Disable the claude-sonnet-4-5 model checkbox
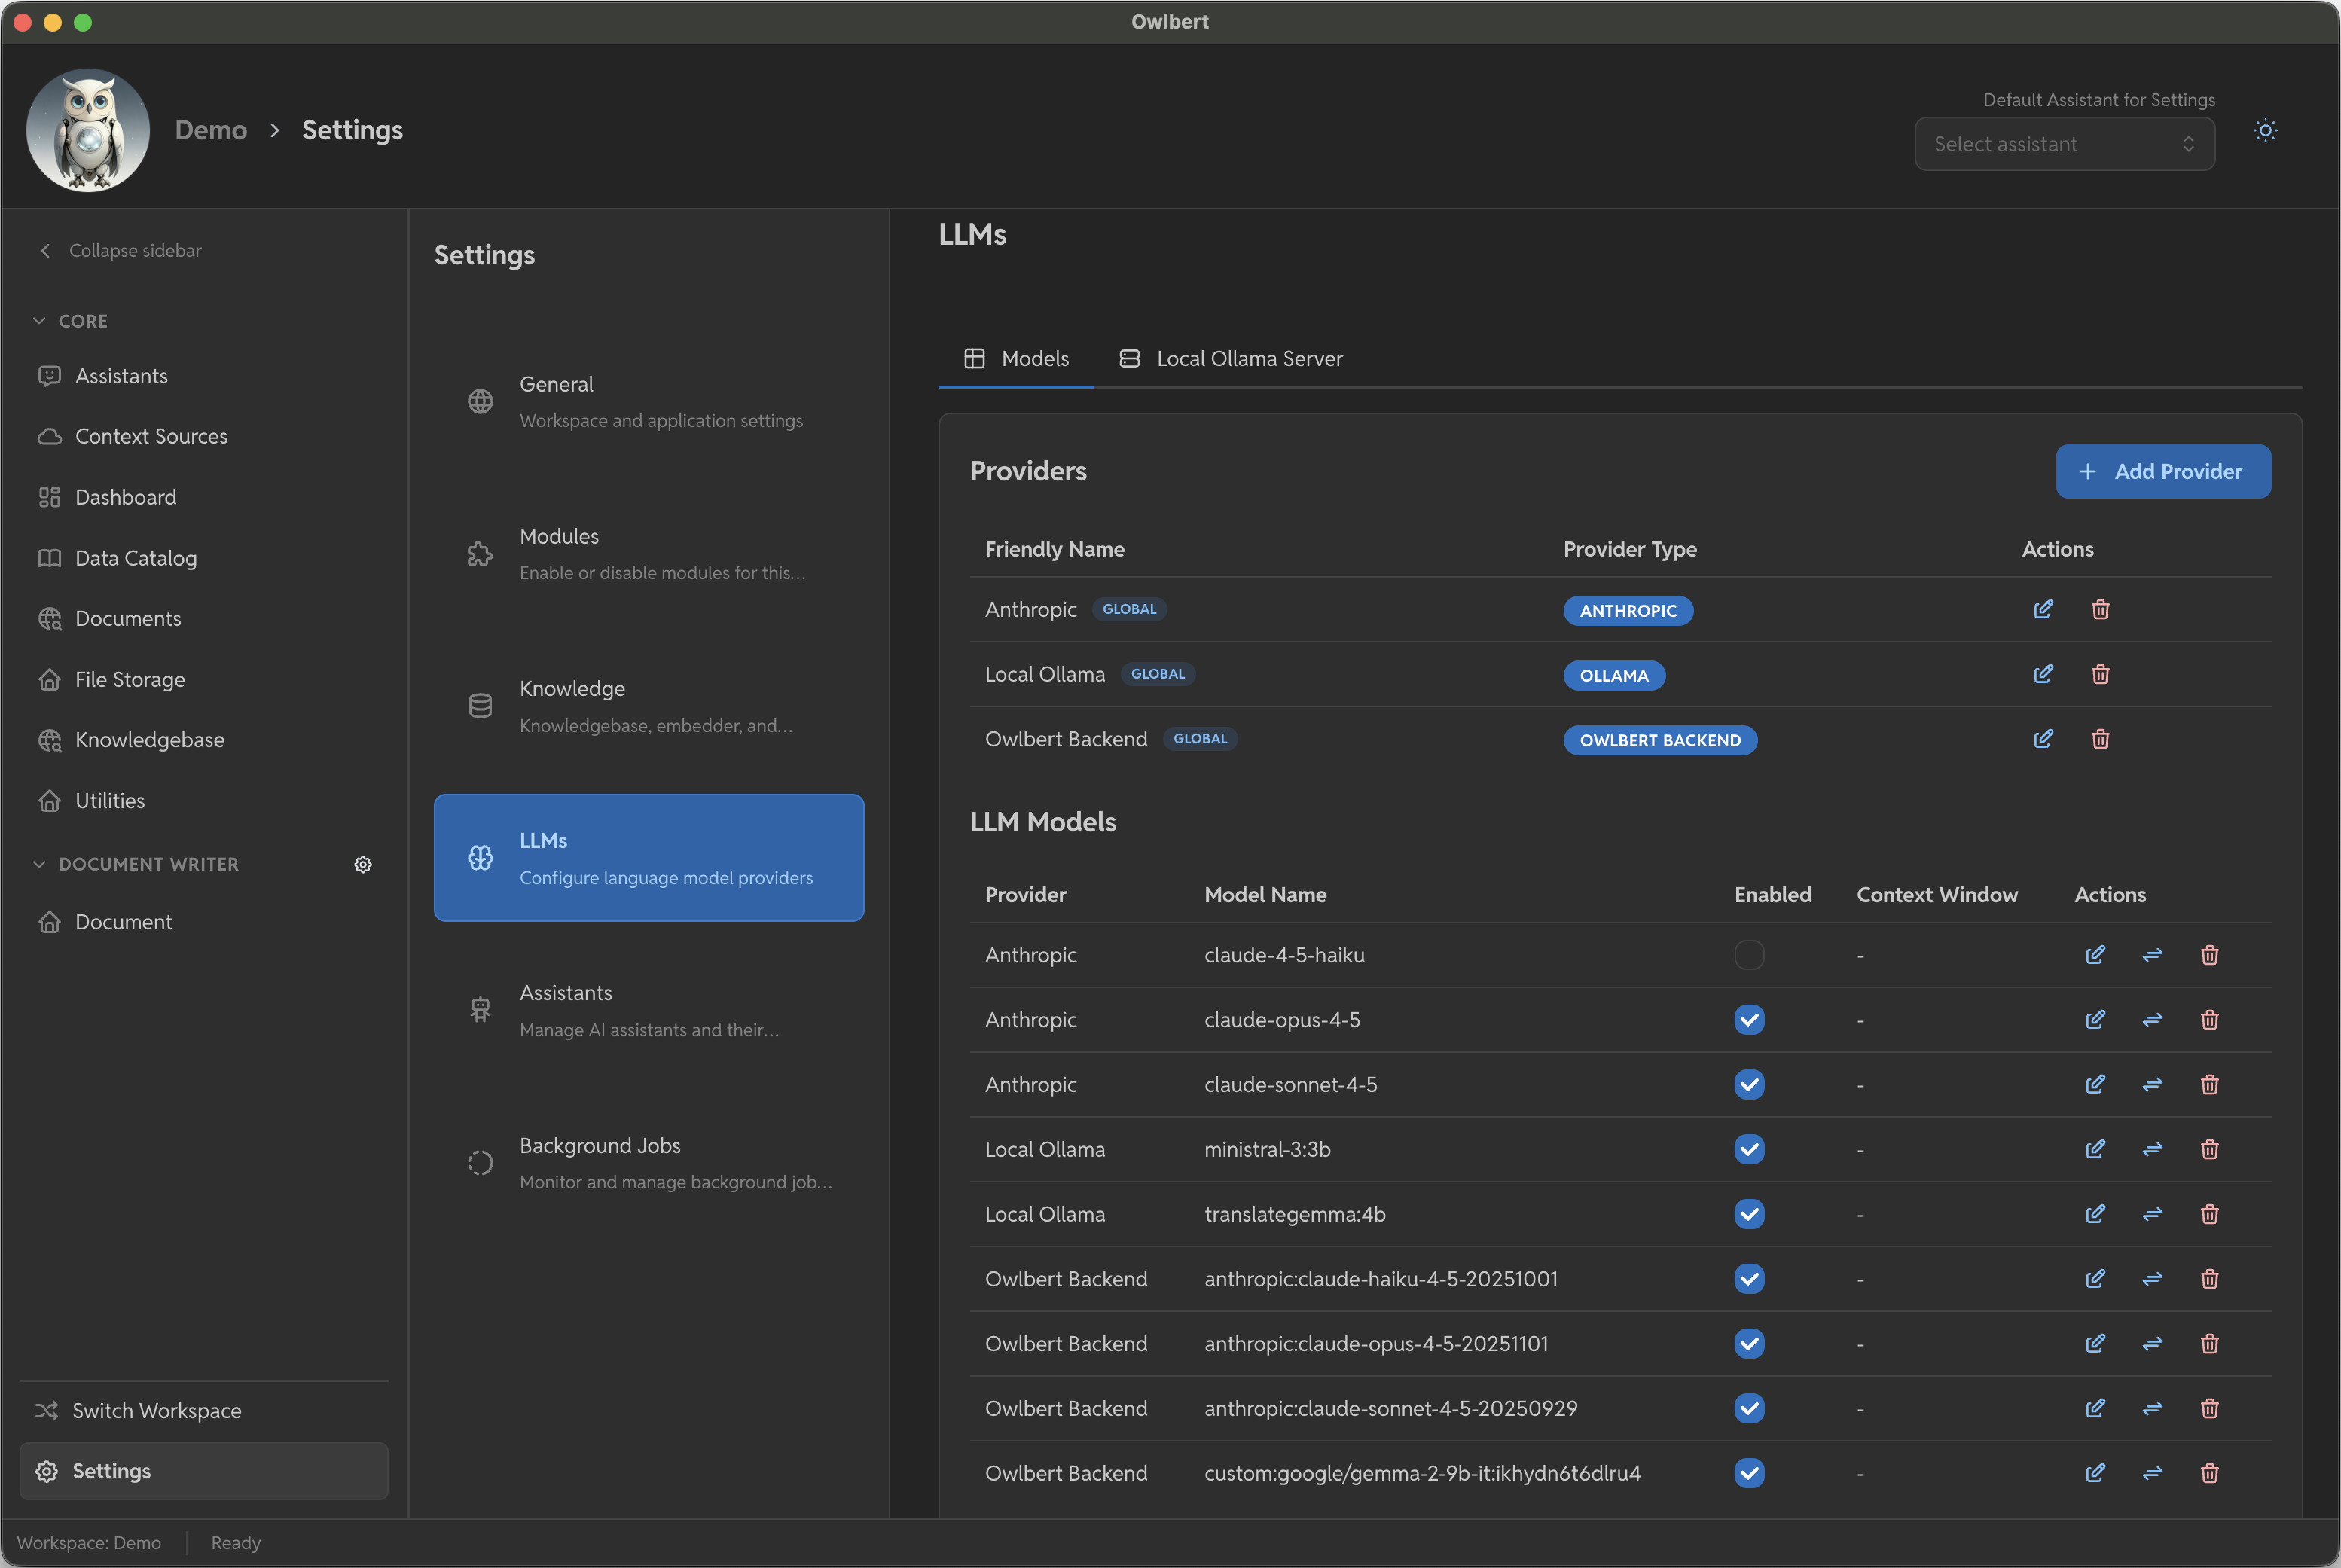The width and height of the screenshot is (2341, 1568). pos(1748,1085)
